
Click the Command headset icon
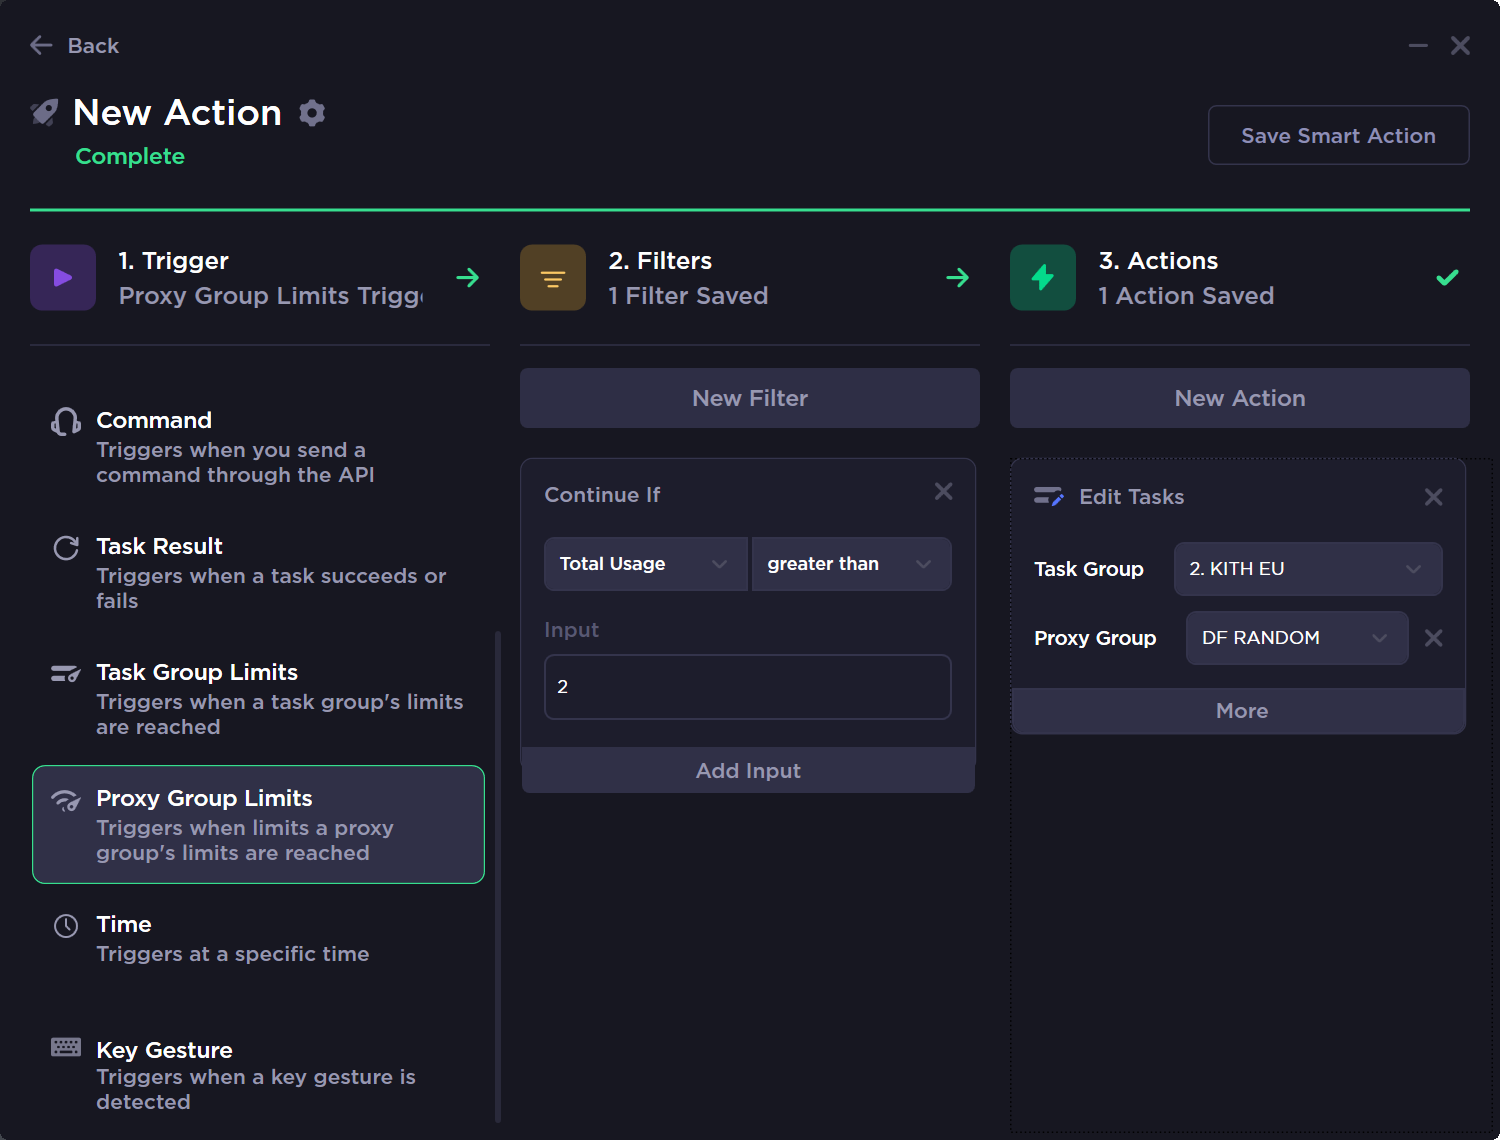tap(66, 422)
